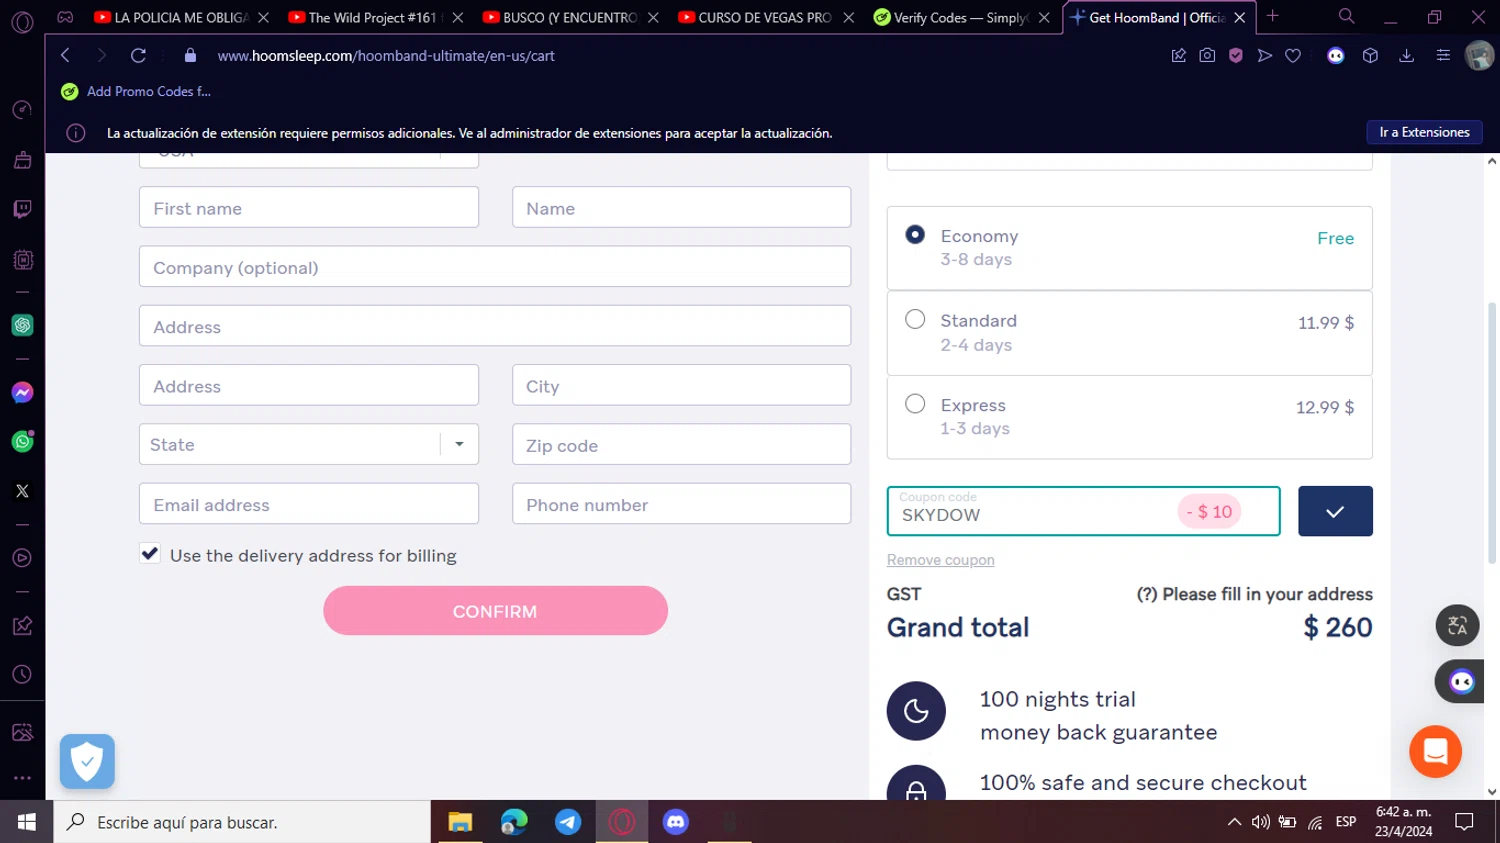This screenshot has width=1500, height=843.
Task: Apply coupon with checkmark button
Action: [x=1335, y=511]
